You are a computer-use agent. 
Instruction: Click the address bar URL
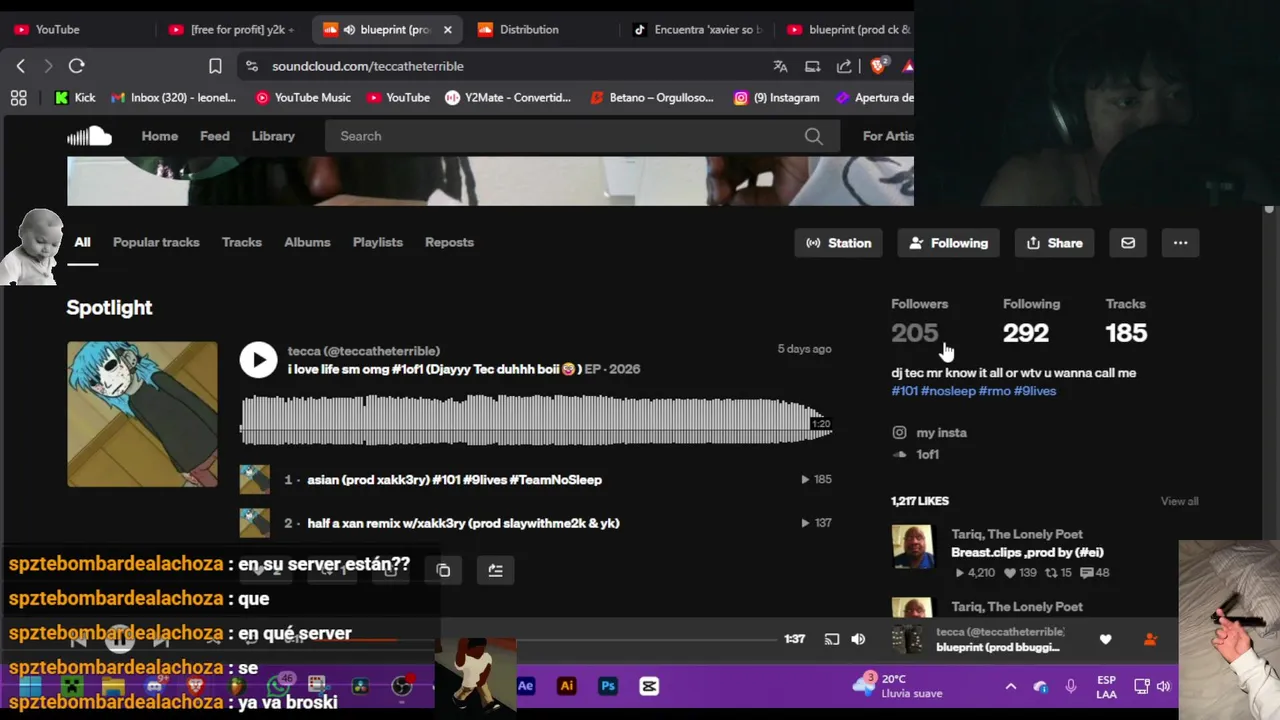[368, 66]
